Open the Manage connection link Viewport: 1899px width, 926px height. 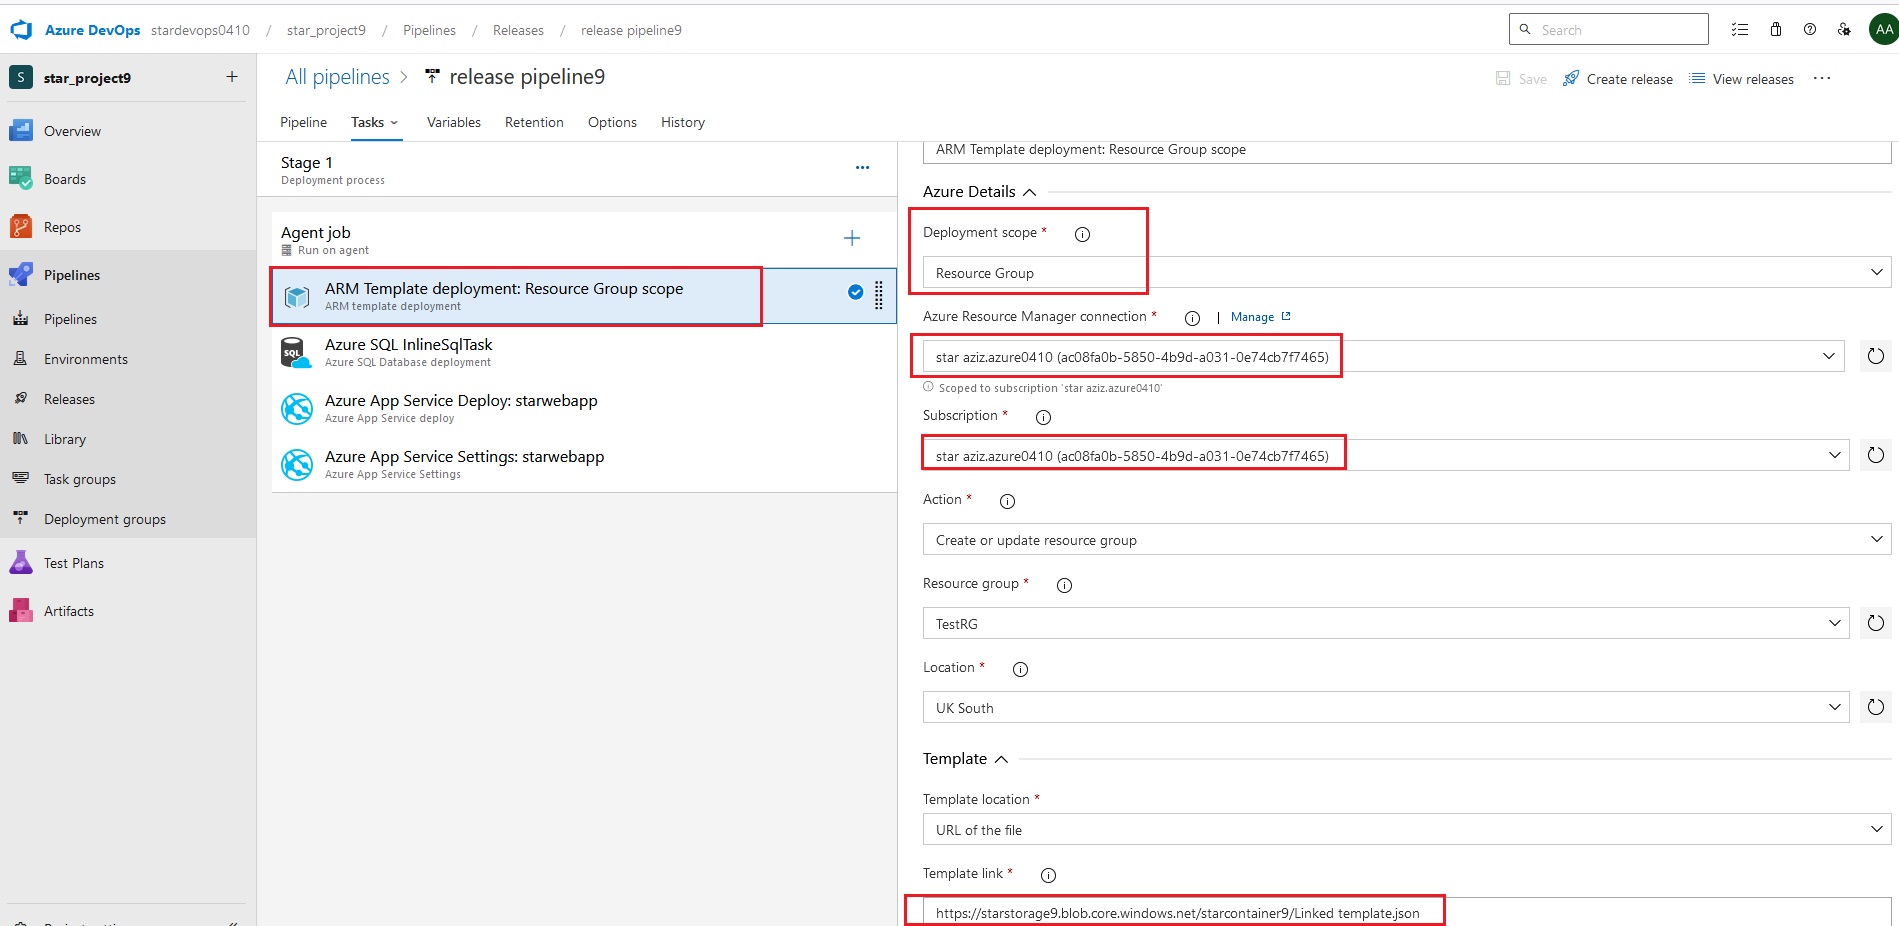pyautogui.click(x=1260, y=317)
